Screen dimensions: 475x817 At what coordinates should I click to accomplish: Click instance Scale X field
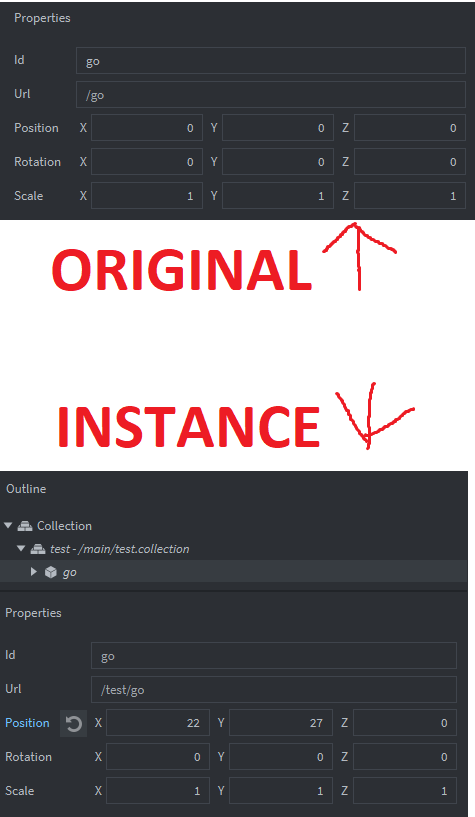click(158, 790)
